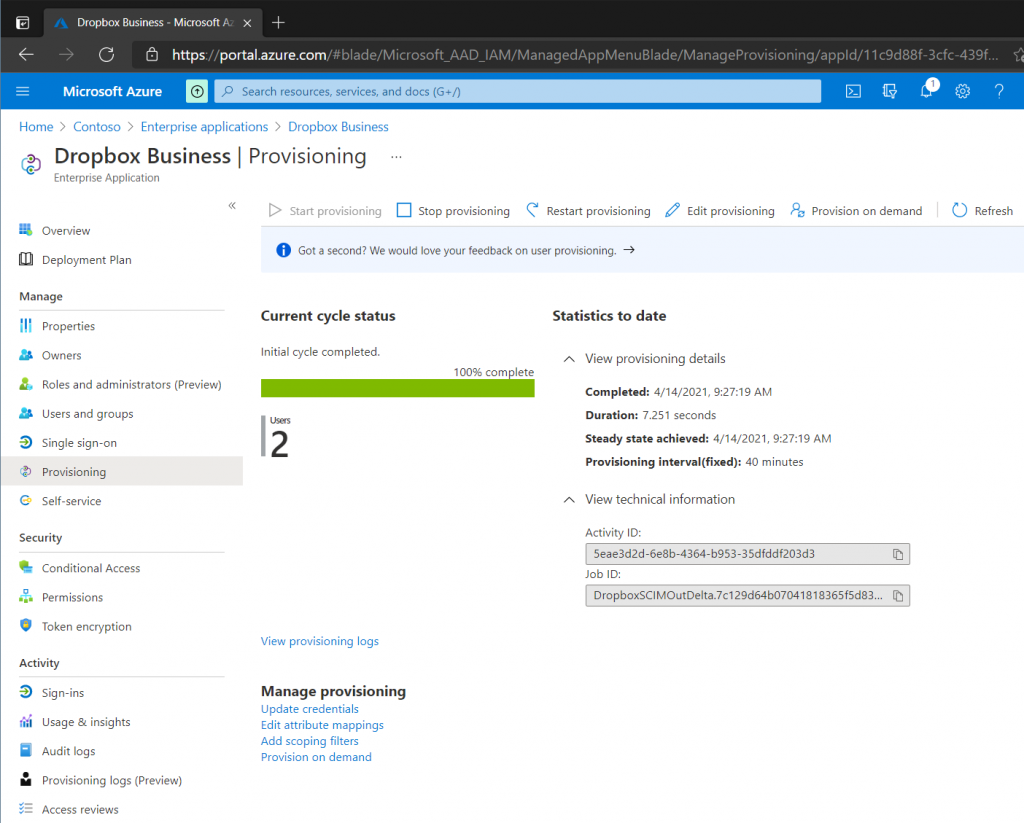The height and width of the screenshot is (823, 1024).
Task: Copy the Activity ID to clipboard
Action: click(x=898, y=554)
